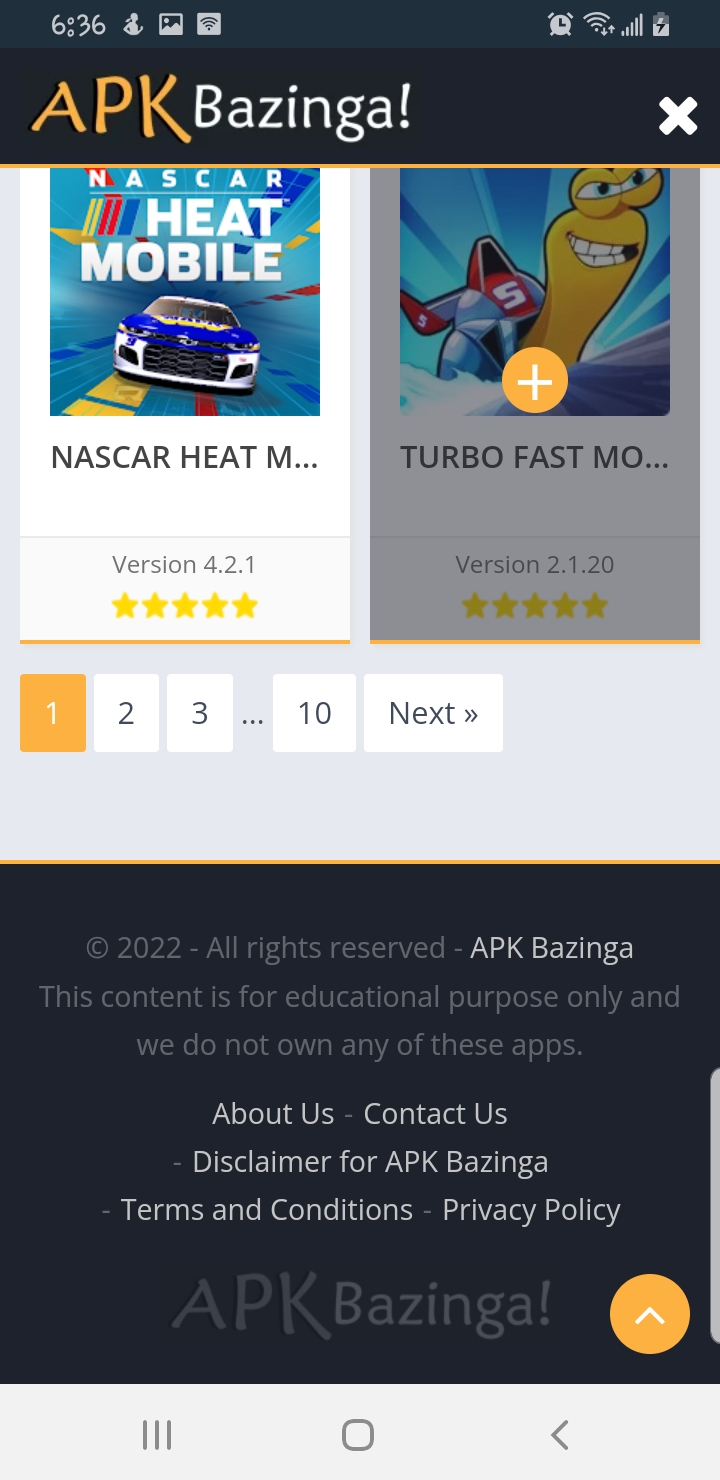
Task: Open the NASCAR HEAT M... title link
Action: tap(185, 458)
